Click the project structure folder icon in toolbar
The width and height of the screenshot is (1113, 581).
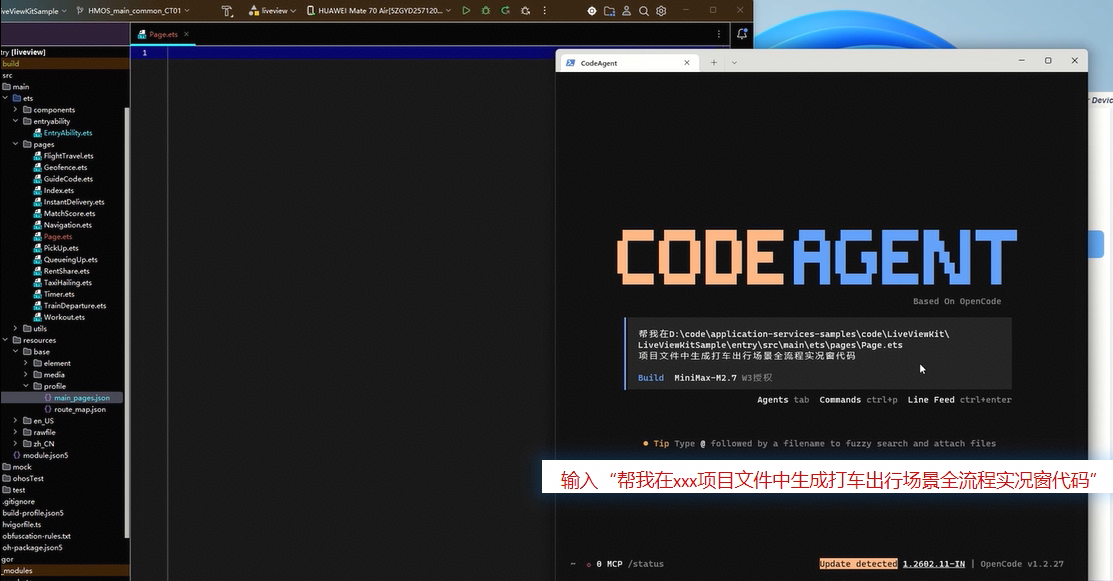pyautogui.click(x=609, y=11)
